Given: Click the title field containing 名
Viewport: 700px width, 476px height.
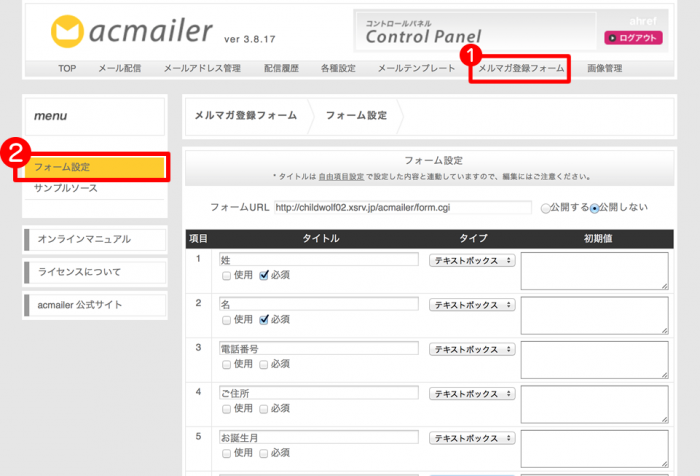Looking at the screenshot, I should 319,304.
